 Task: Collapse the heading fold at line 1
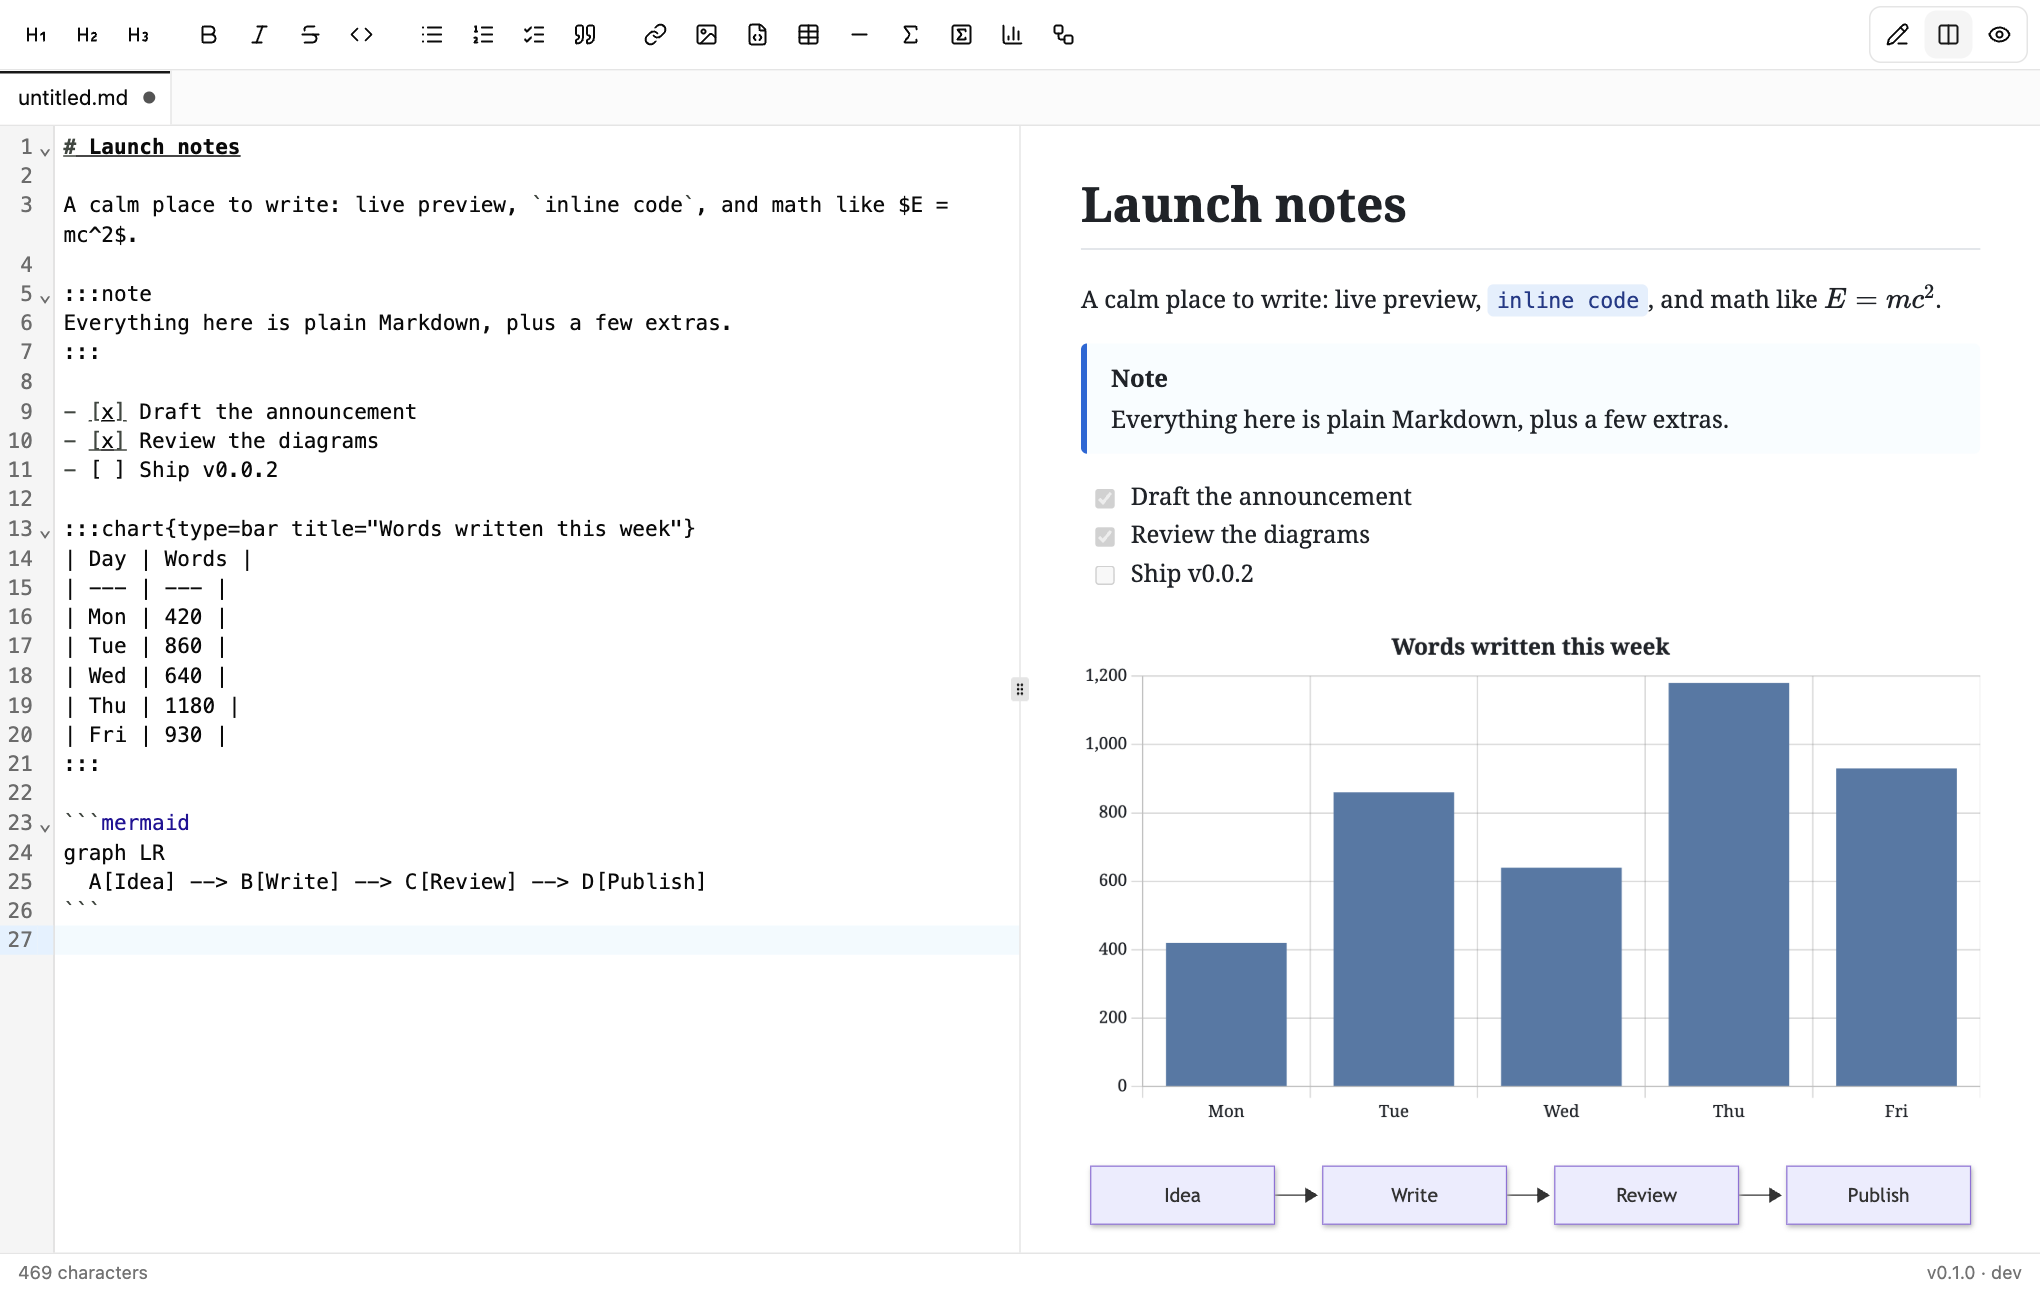point(45,151)
